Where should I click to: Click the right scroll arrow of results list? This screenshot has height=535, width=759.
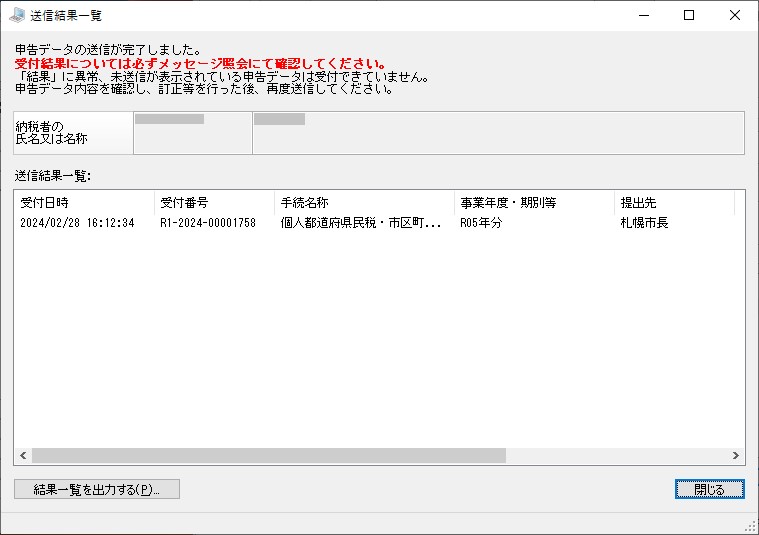tap(736, 455)
